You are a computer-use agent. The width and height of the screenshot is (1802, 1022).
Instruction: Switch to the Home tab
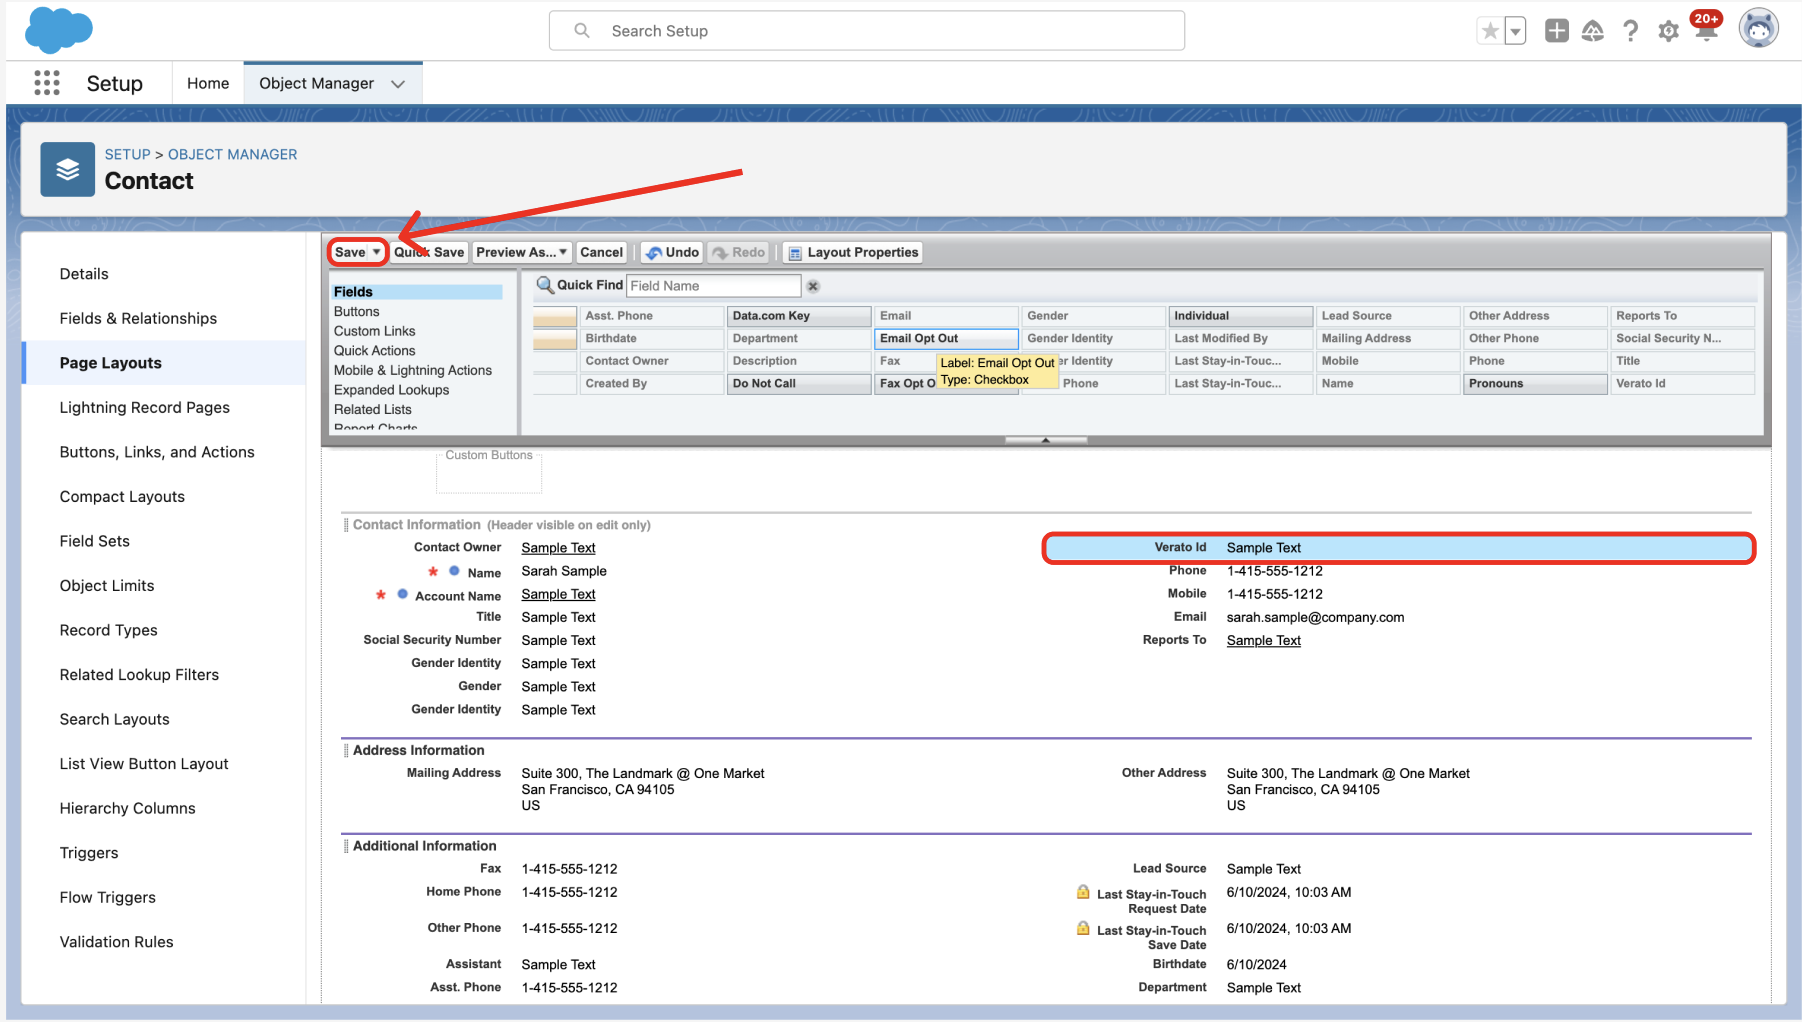[208, 83]
